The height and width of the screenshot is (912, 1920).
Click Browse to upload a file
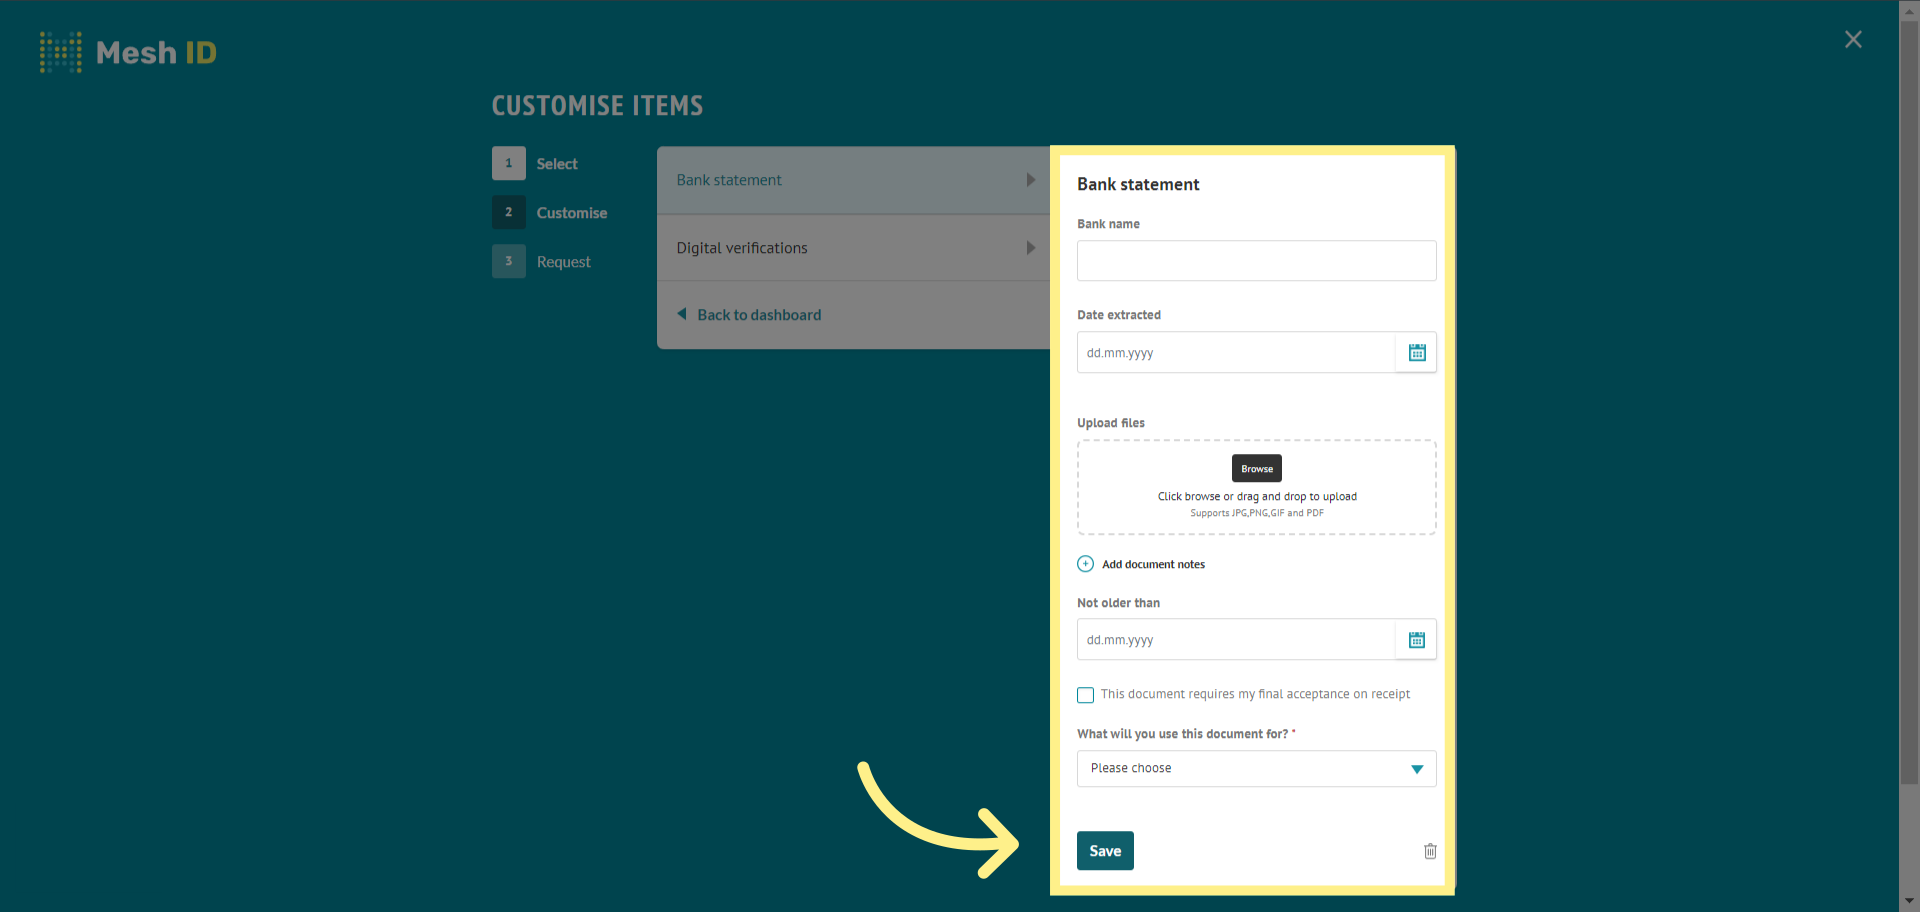1256,468
